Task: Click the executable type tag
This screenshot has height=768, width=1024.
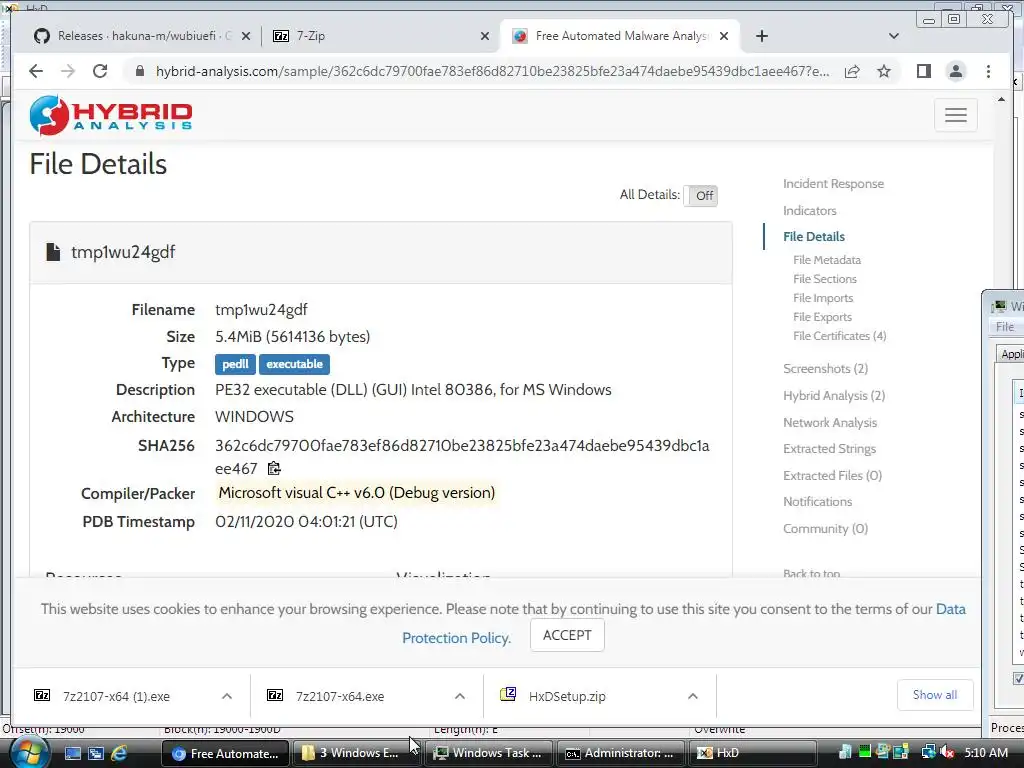Action: tap(295, 364)
